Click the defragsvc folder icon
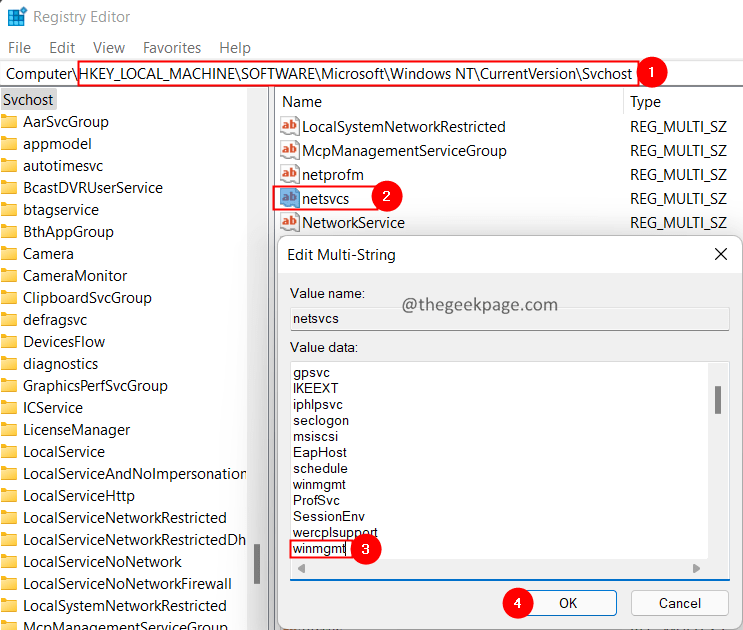 coord(9,320)
